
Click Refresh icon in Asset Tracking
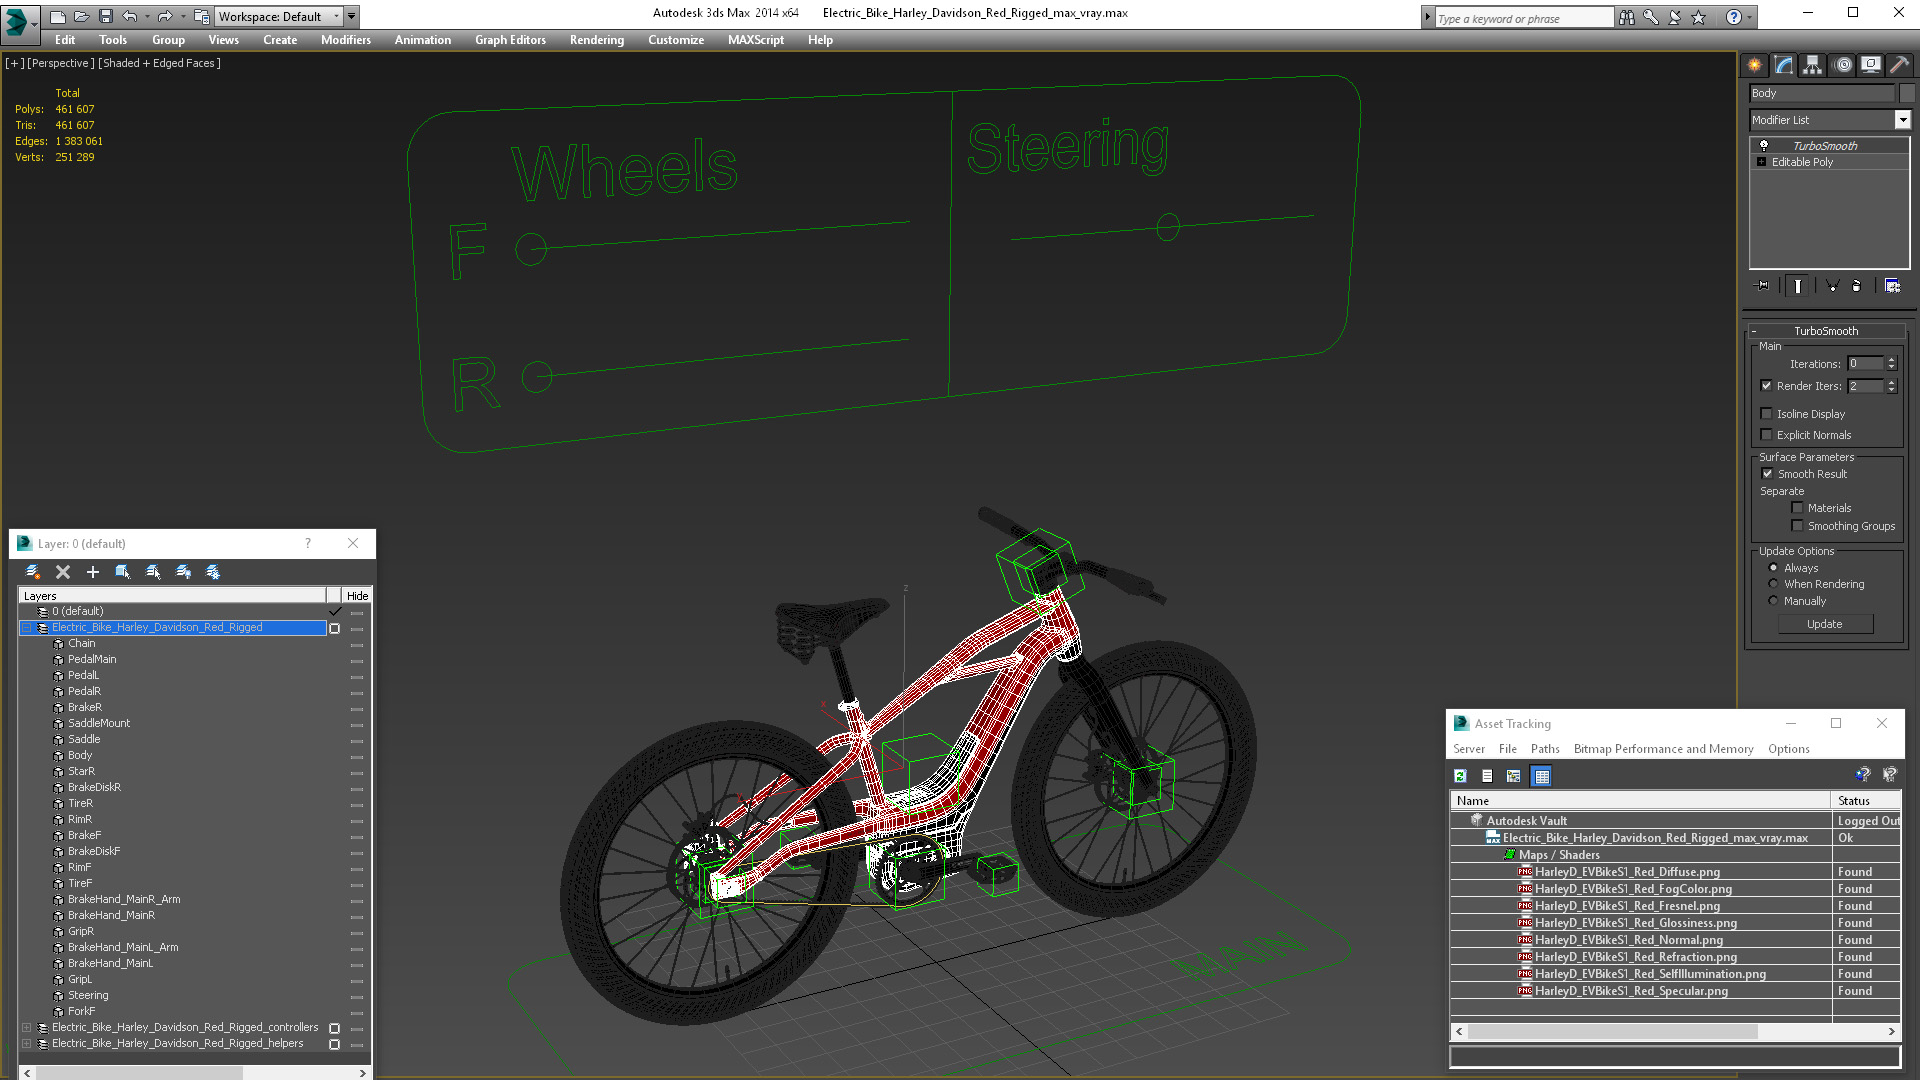[x=1460, y=776]
